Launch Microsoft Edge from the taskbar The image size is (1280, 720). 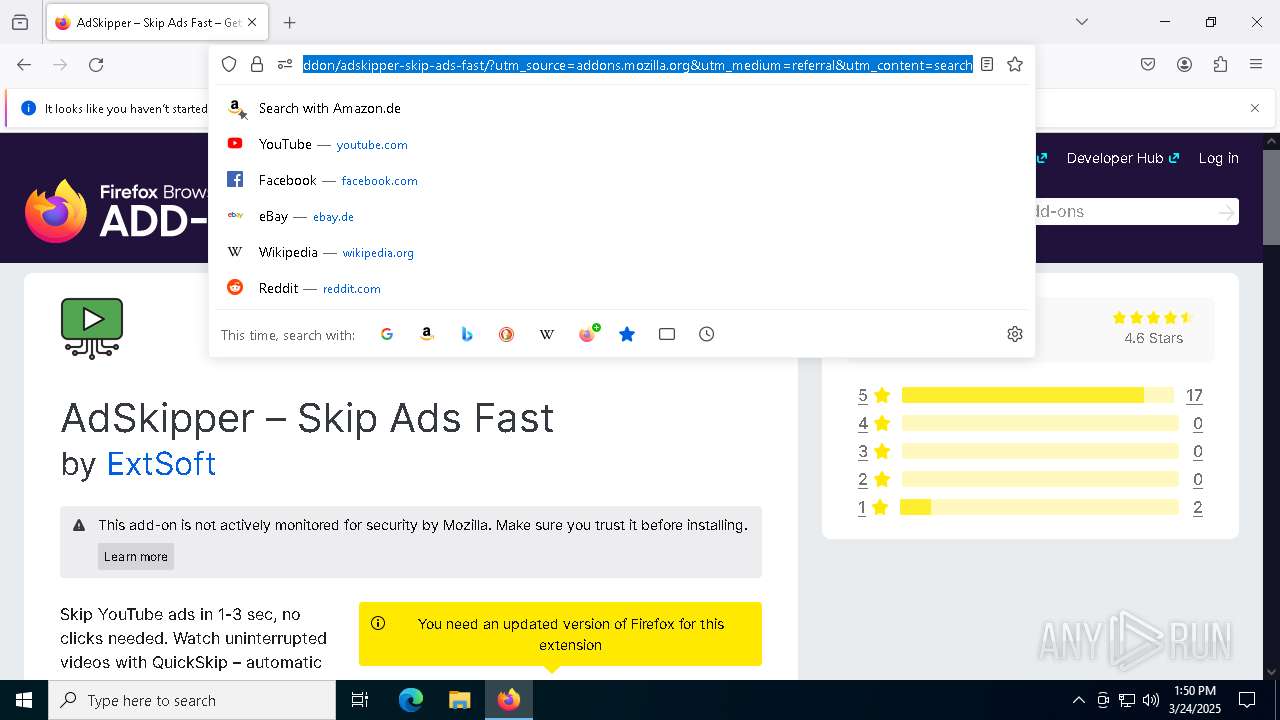point(411,700)
